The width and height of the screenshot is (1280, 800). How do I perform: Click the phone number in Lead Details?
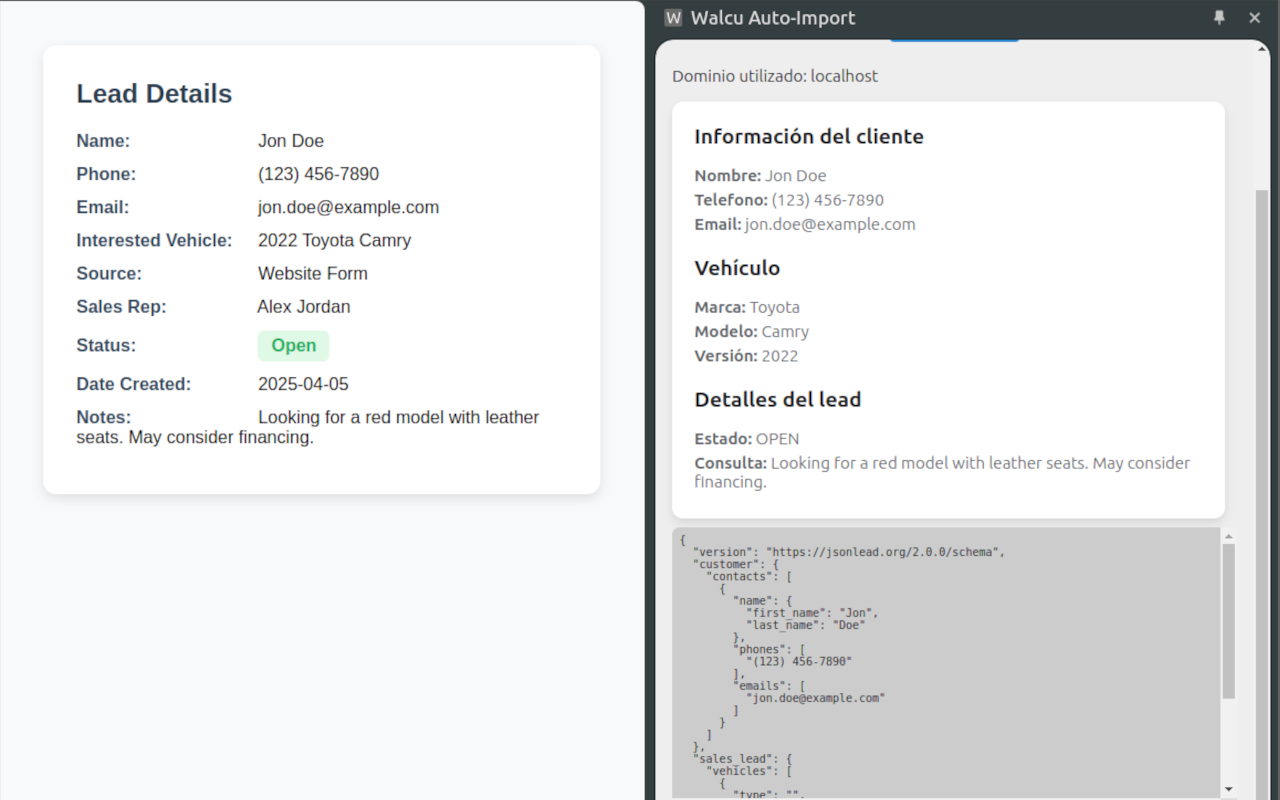[318, 175]
